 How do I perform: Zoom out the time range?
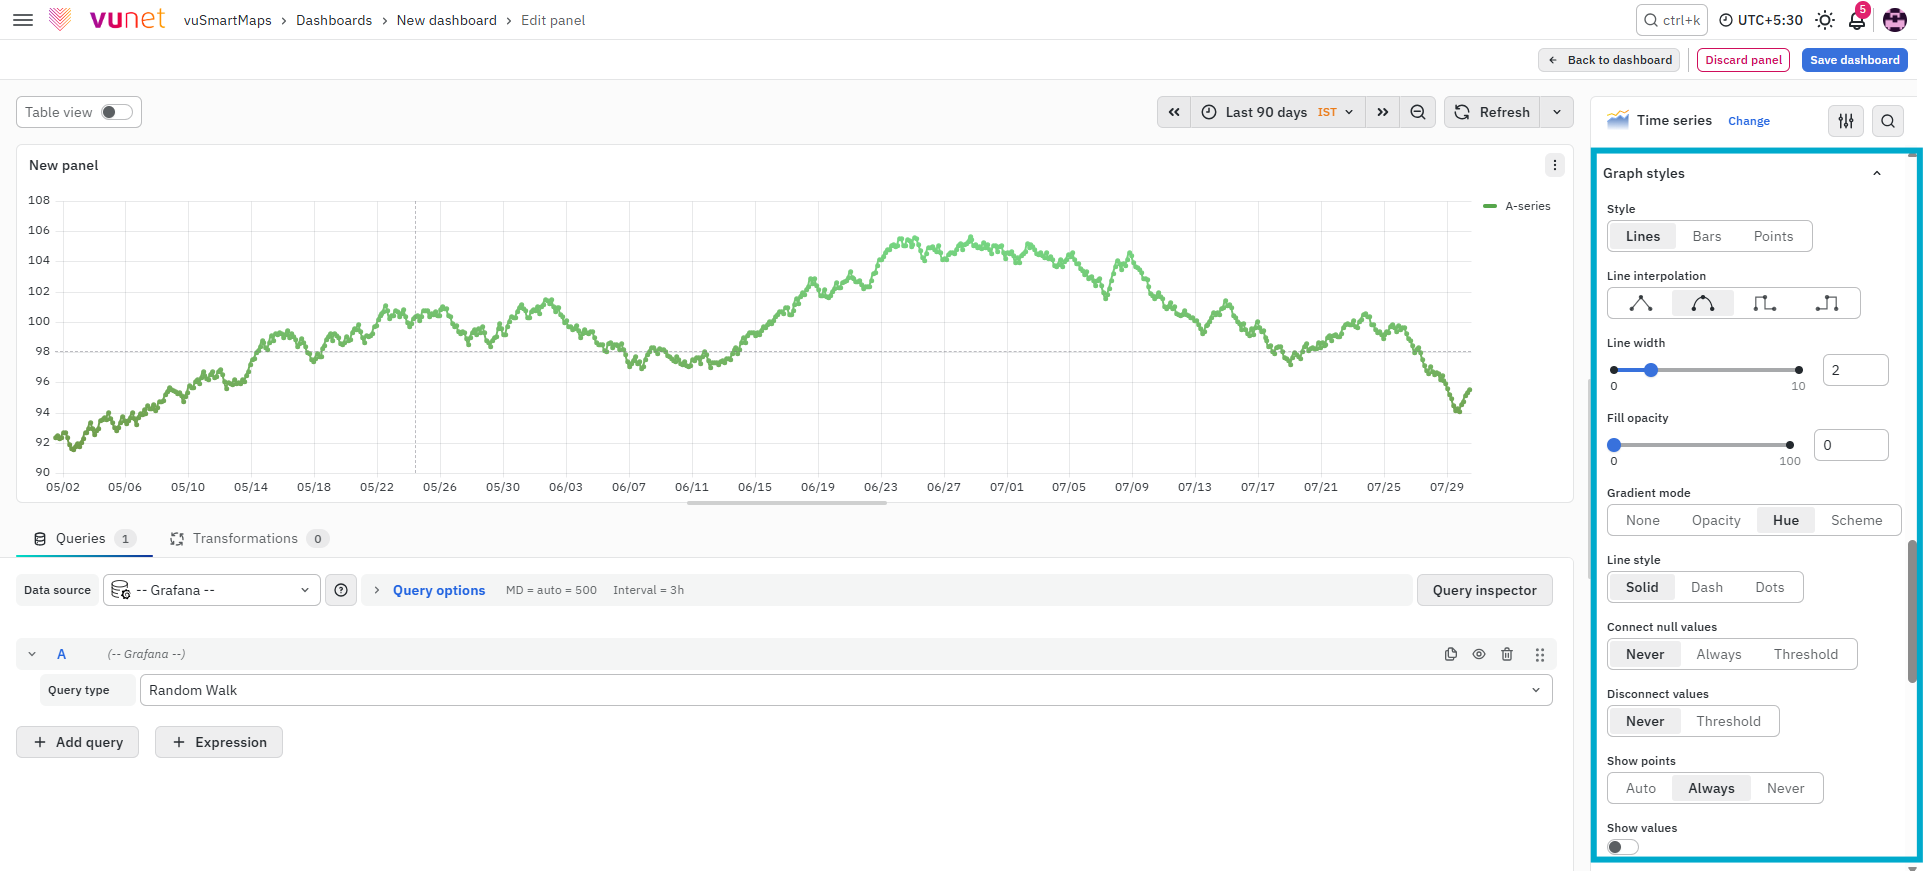(x=1418, y=112)
